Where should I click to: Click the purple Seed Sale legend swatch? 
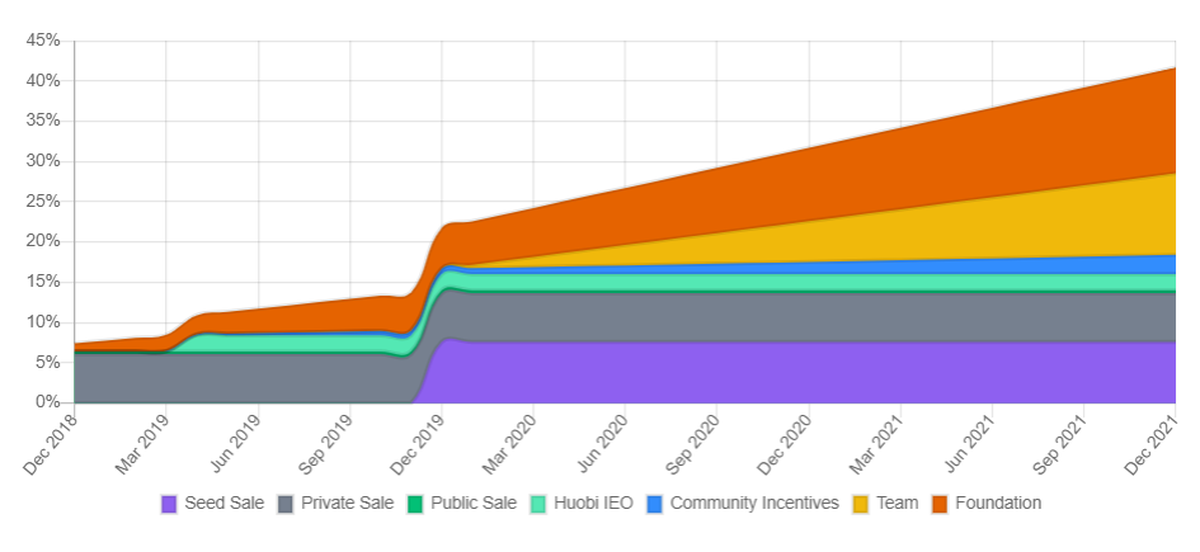(x=169, y=504)
